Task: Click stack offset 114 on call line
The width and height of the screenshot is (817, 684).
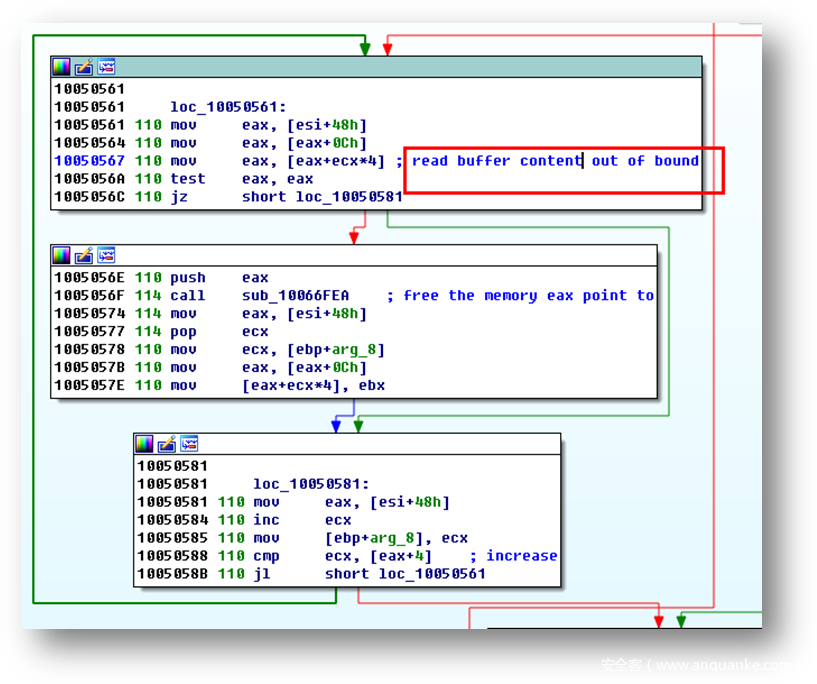Action: pyautogui.click(x=148, y=296)
